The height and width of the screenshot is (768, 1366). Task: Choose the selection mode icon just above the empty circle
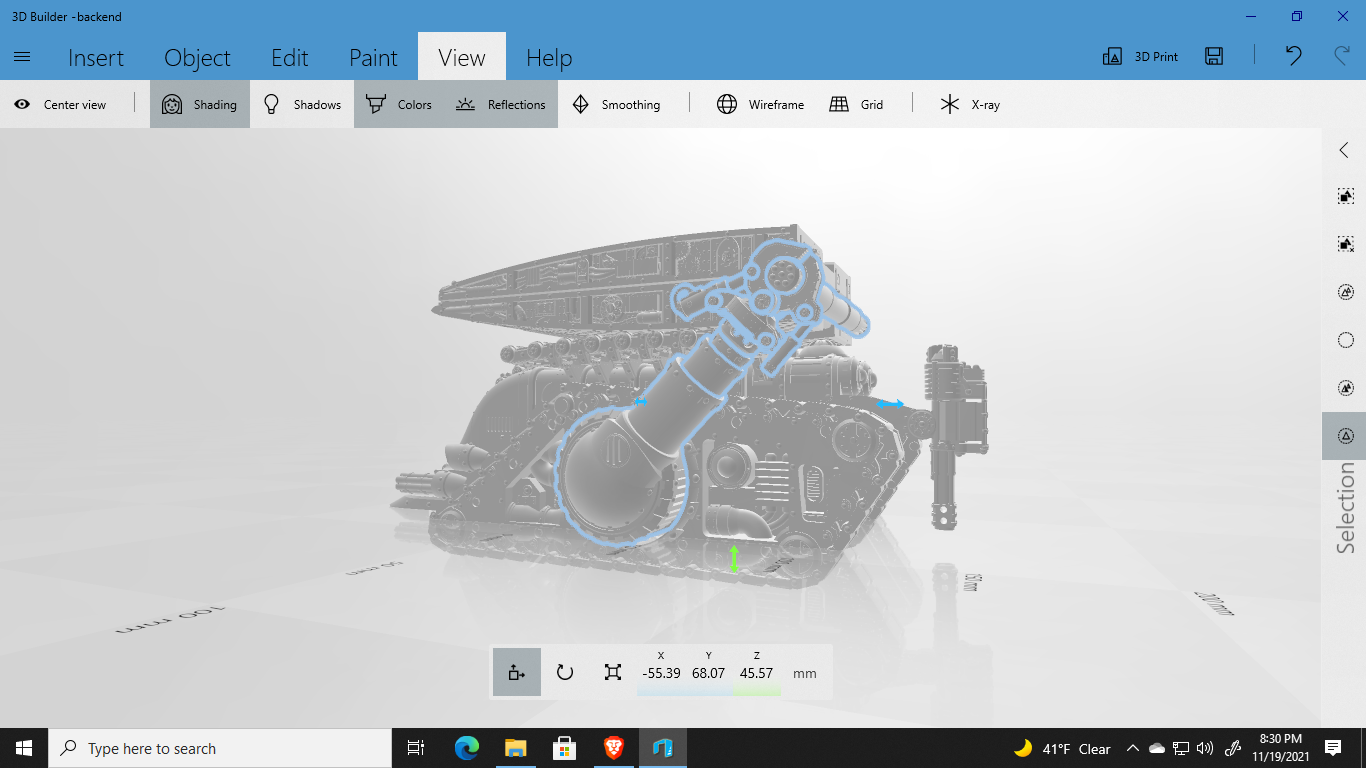click(x=1345, y=292)
